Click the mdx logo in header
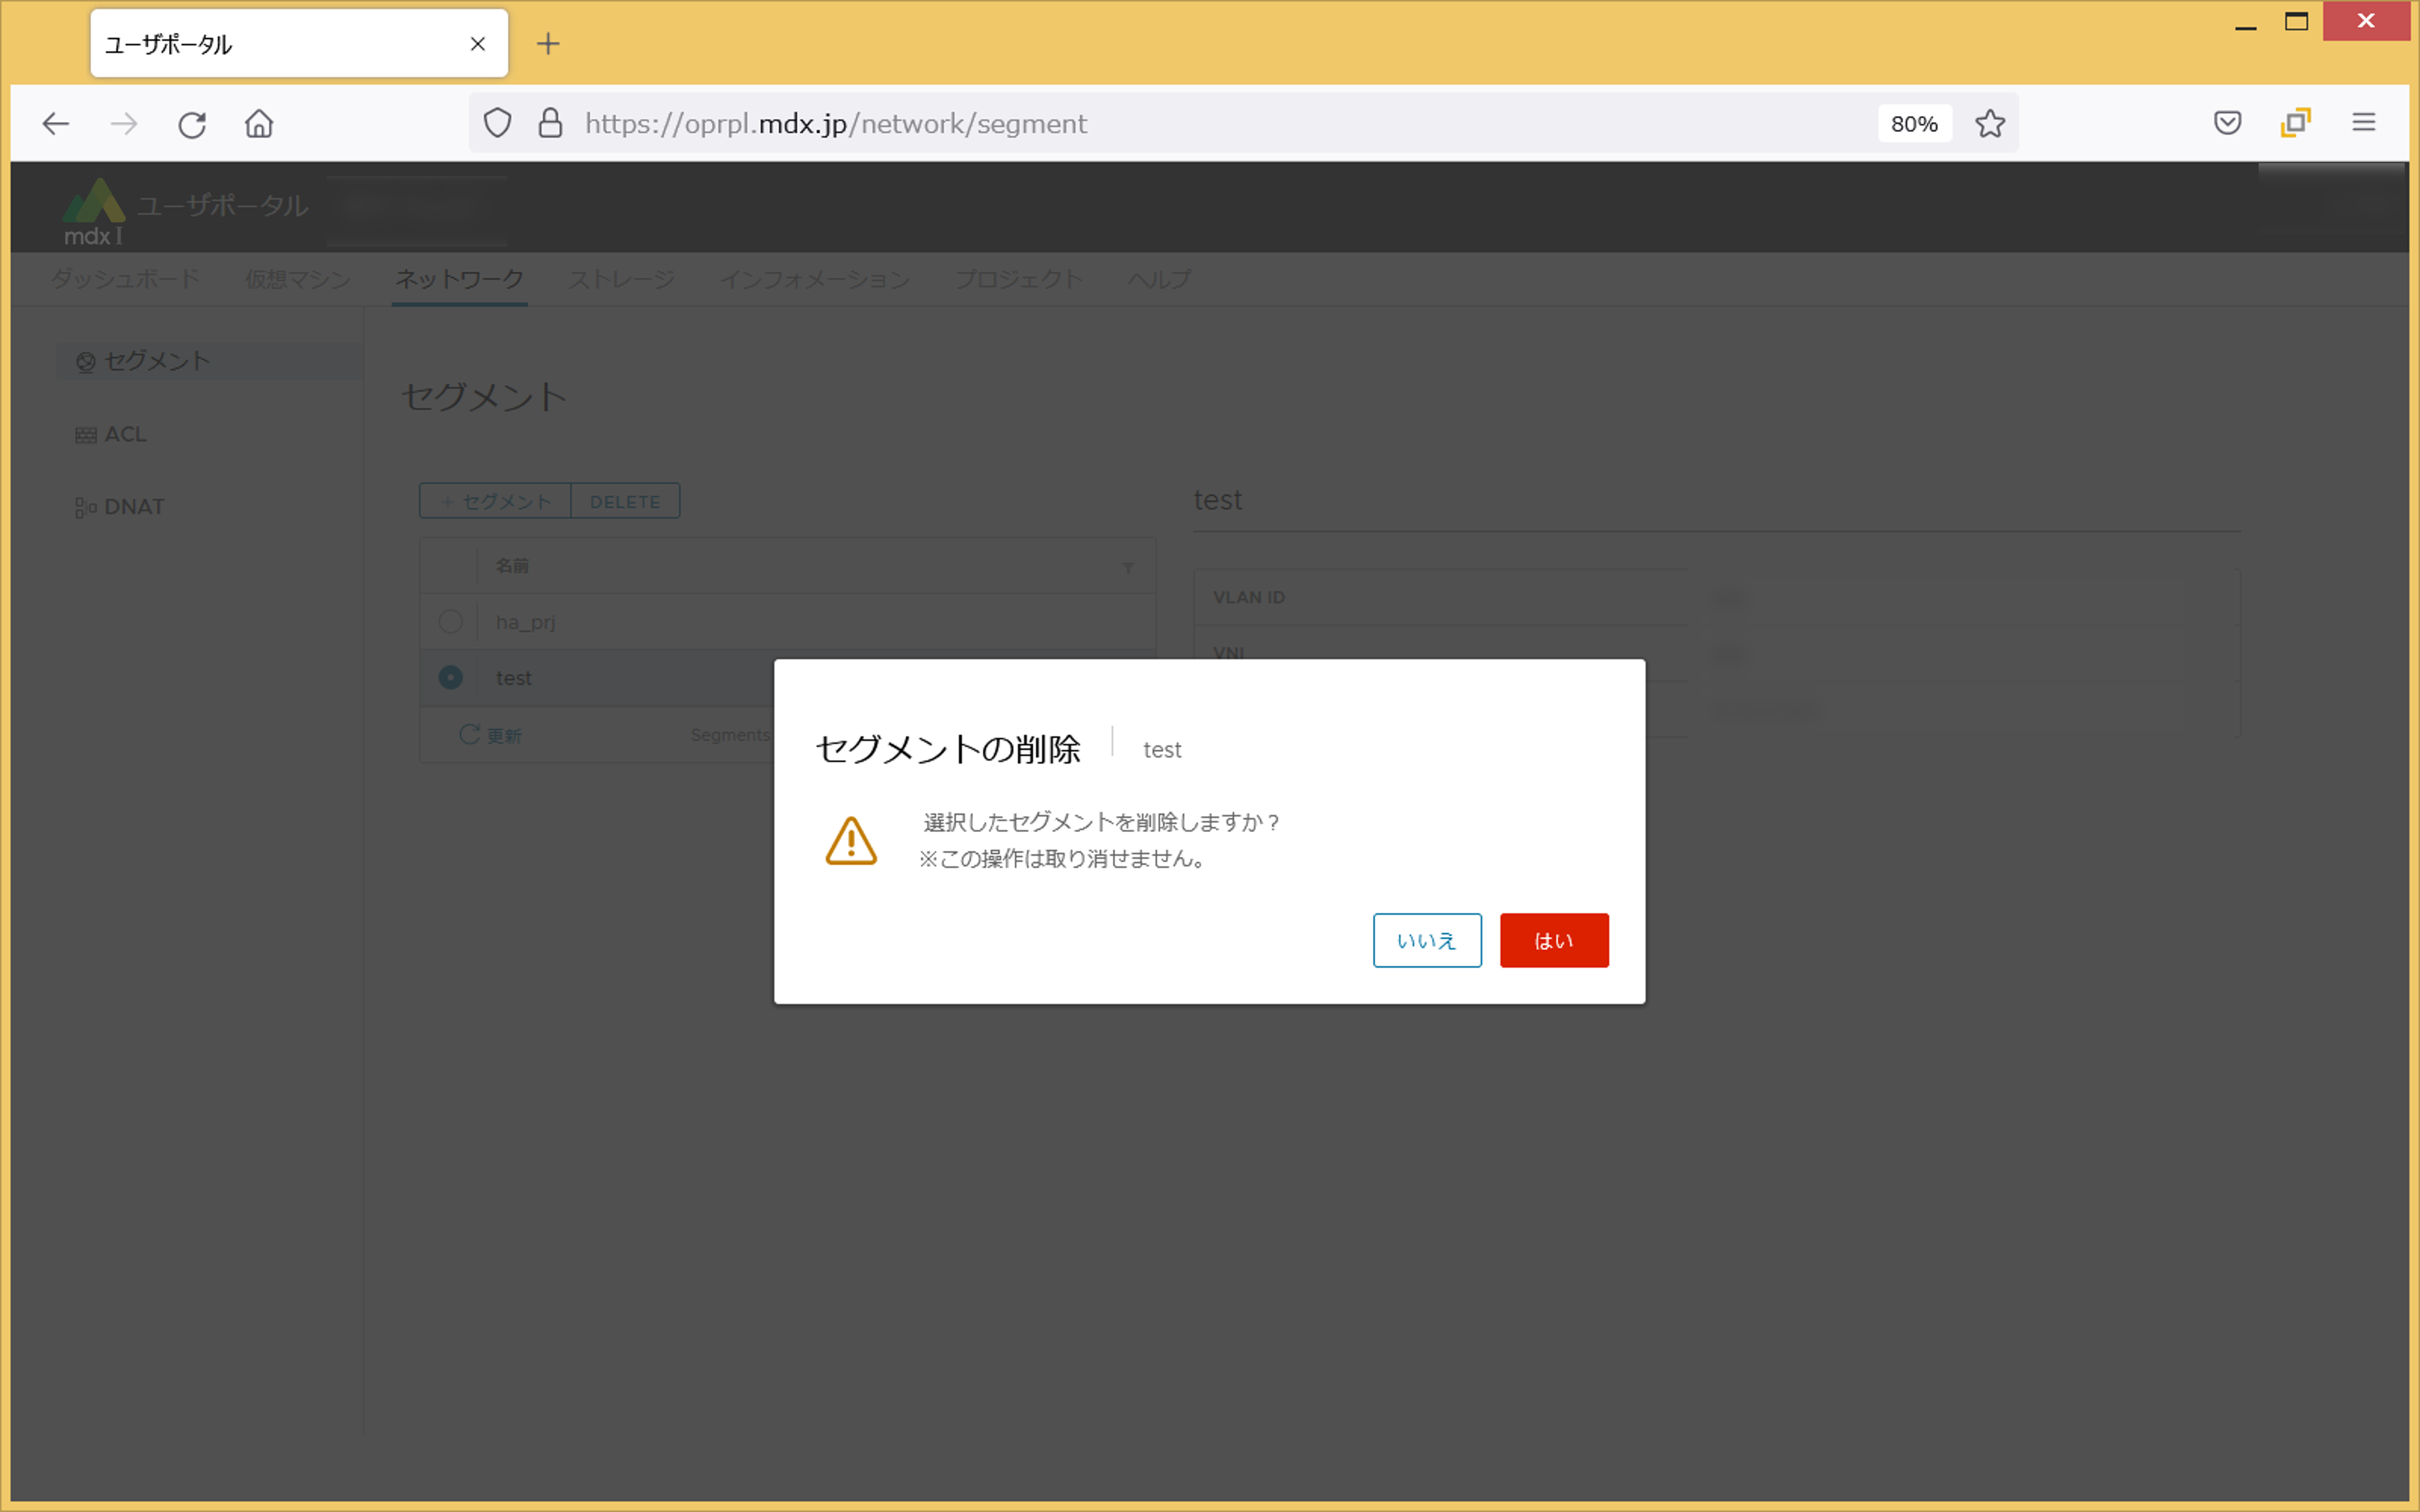Image resolution: width=2420 pixels, height=1512 pixels. [94, 211]
